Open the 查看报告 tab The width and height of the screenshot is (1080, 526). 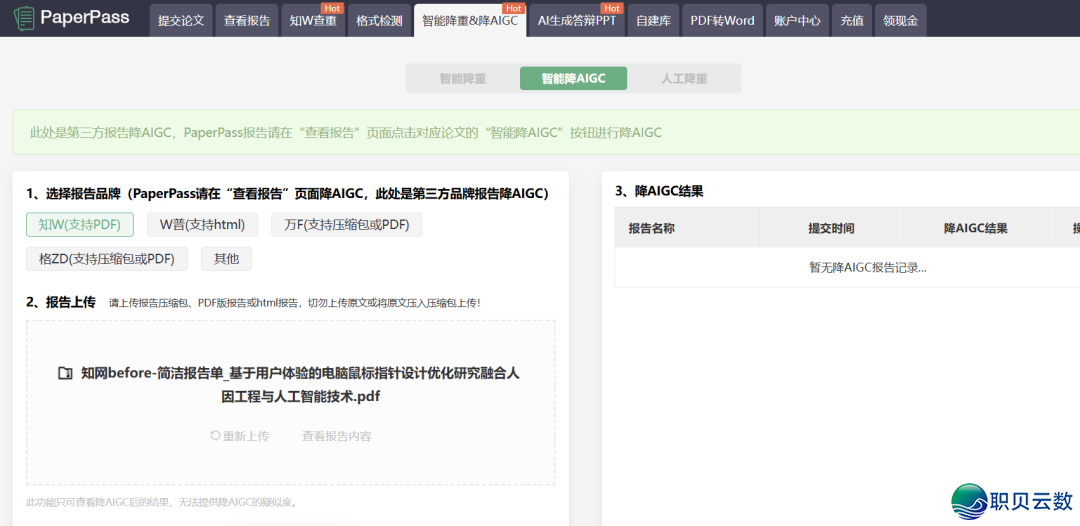[x=247, y=21]
